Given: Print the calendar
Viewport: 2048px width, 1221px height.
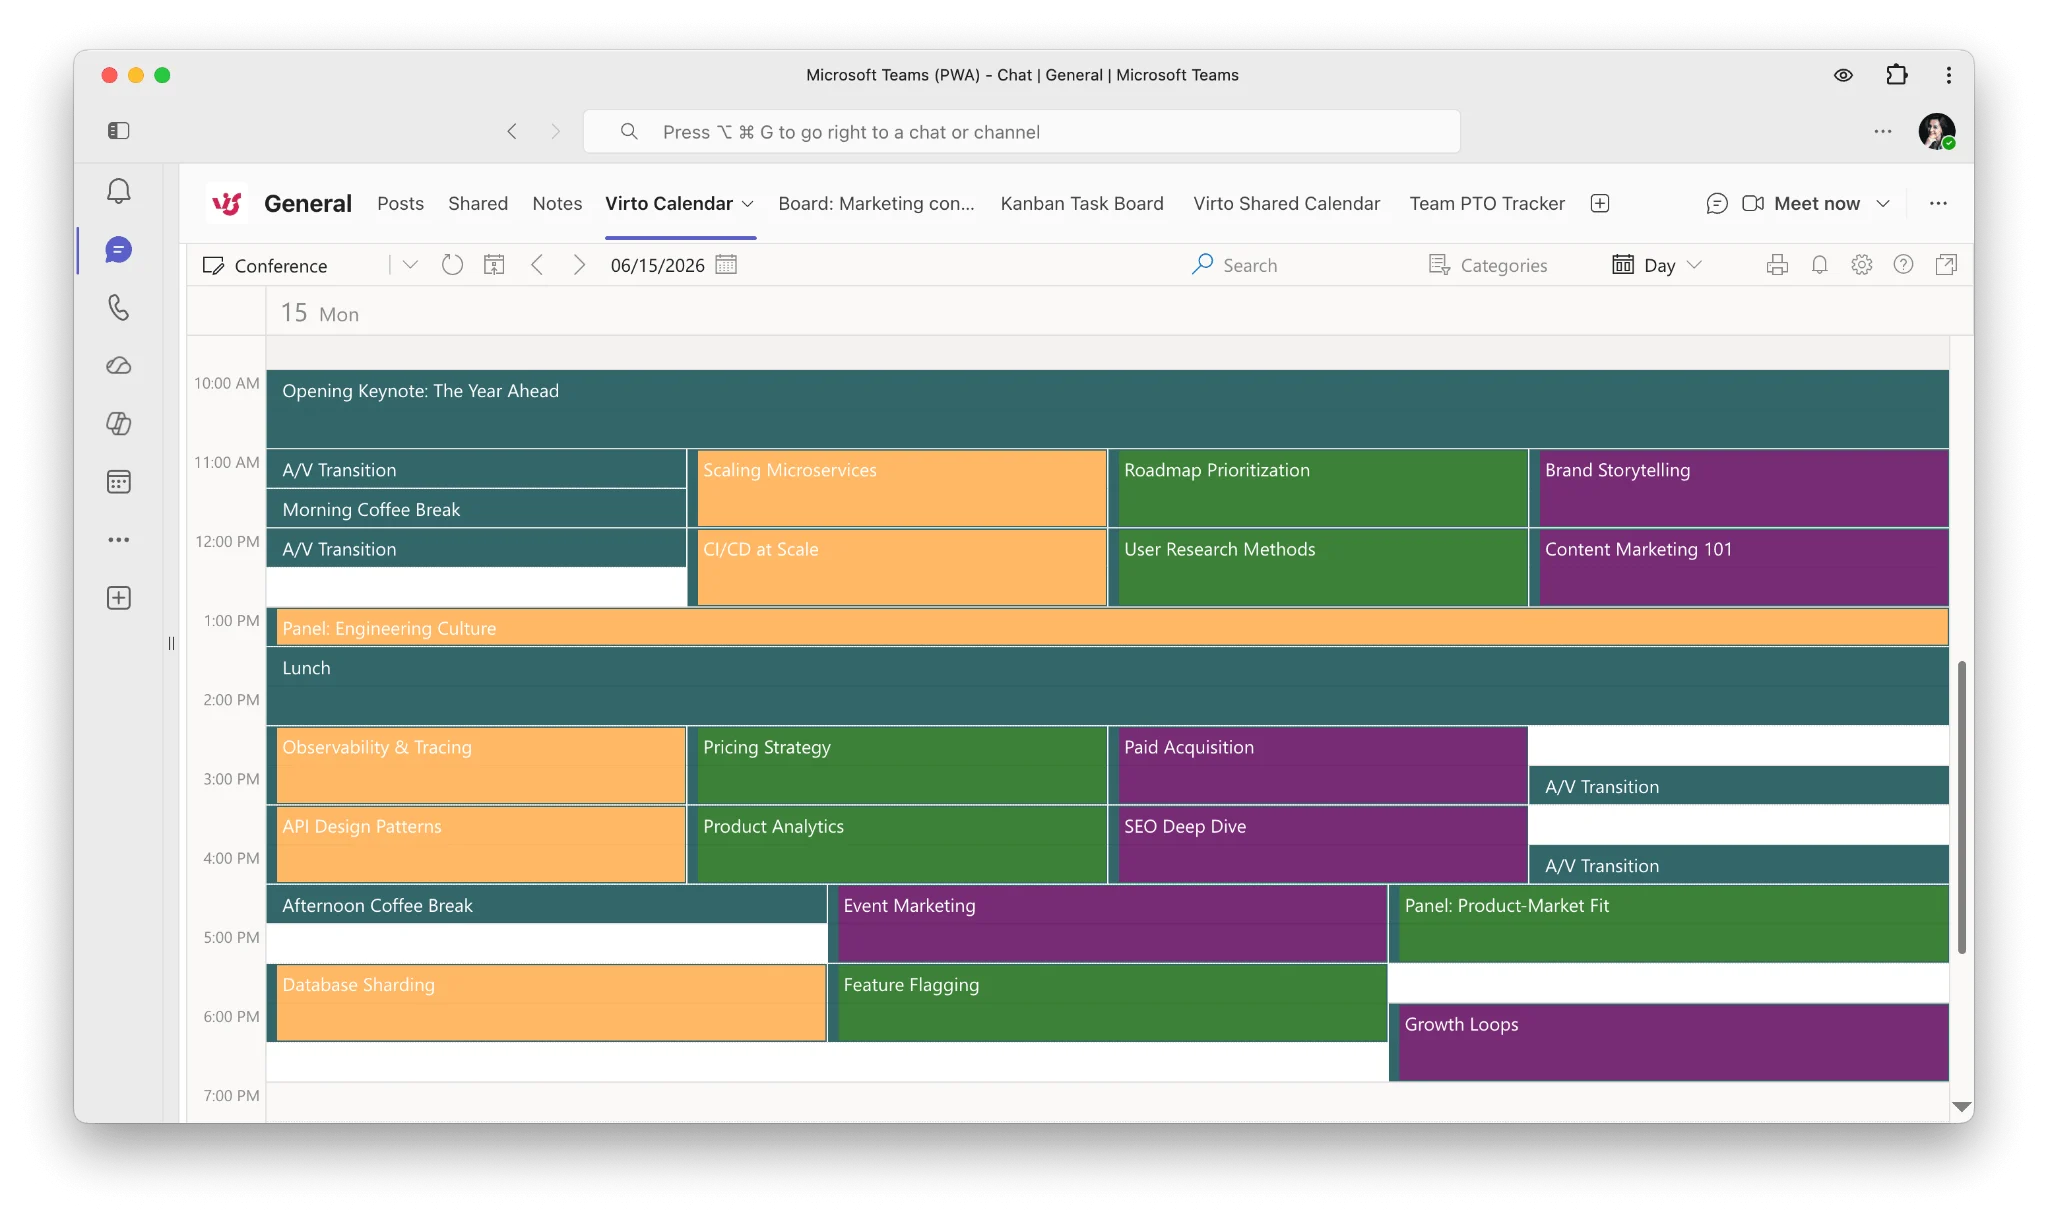Looking at the screenshot, I should (1777, 265).
